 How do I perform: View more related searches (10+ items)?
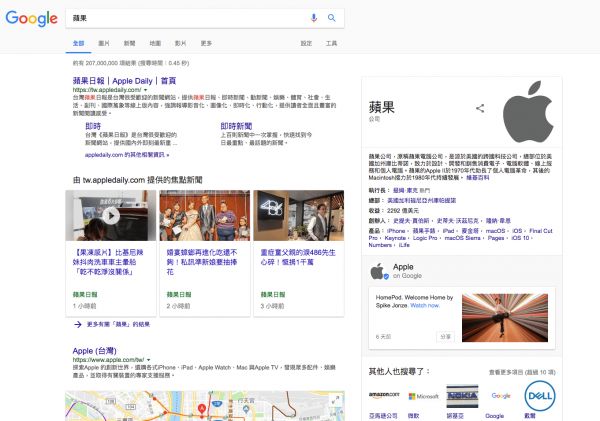point(522,372)
